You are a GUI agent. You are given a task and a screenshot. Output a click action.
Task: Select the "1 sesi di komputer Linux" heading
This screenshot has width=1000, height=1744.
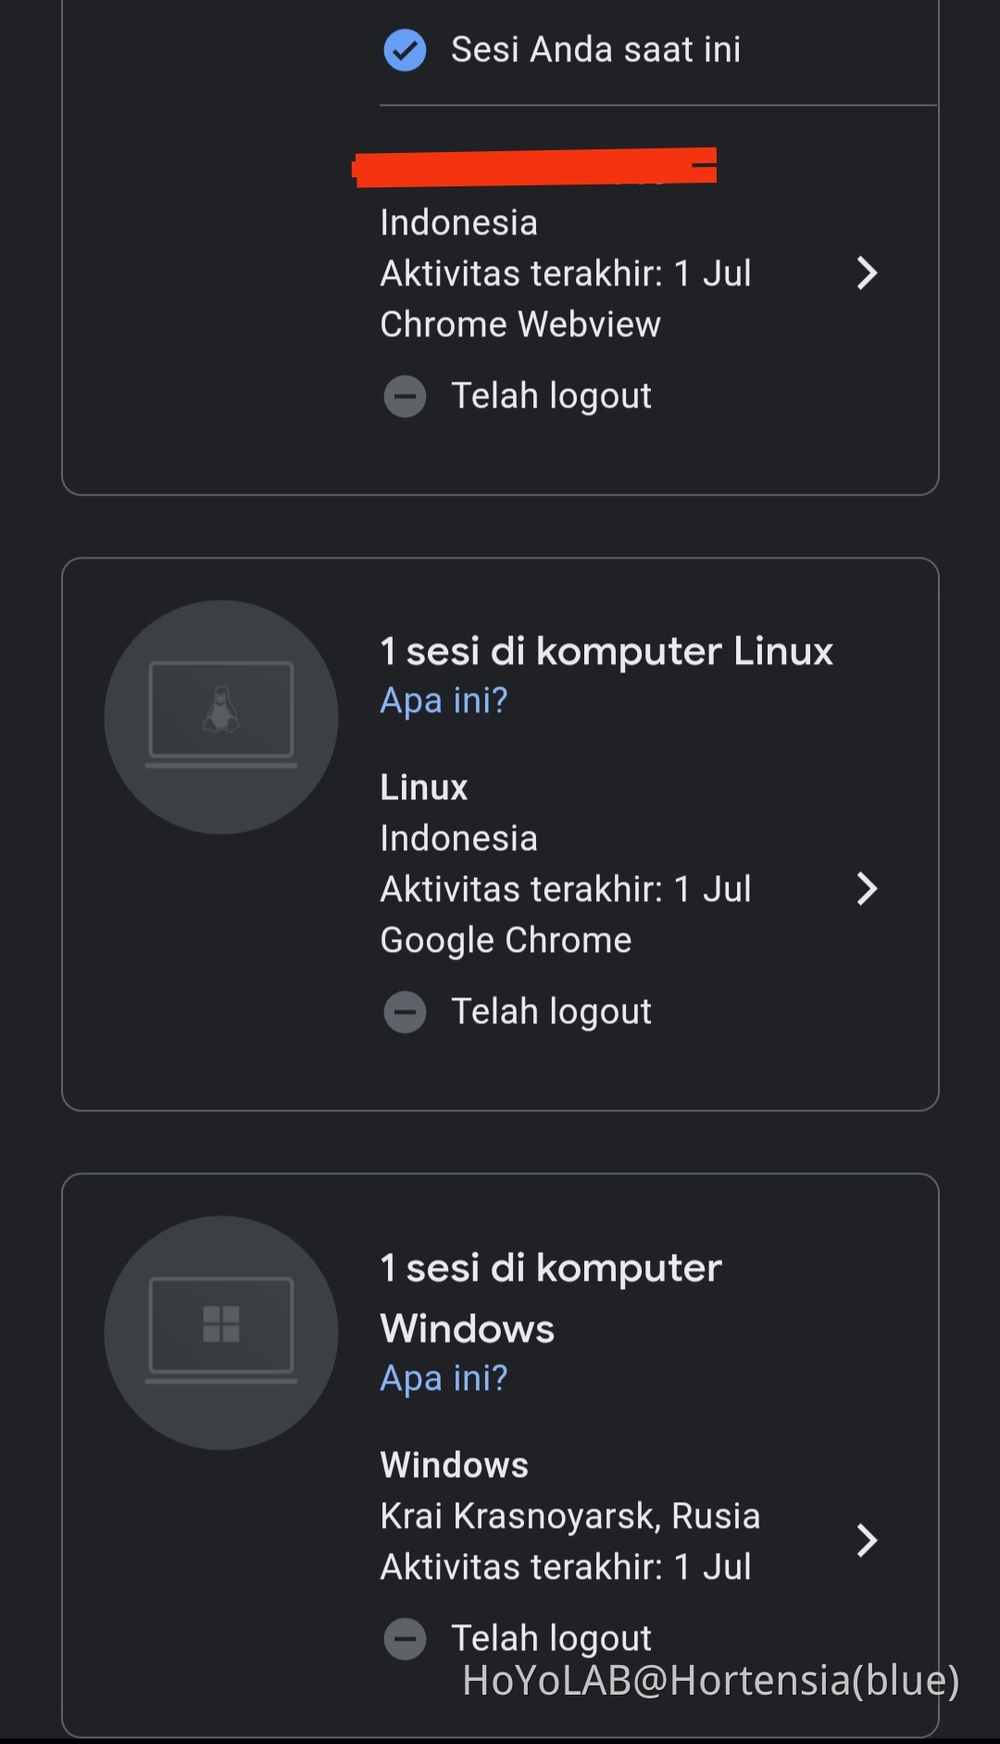pyautogui.click(x=606, y=652)
